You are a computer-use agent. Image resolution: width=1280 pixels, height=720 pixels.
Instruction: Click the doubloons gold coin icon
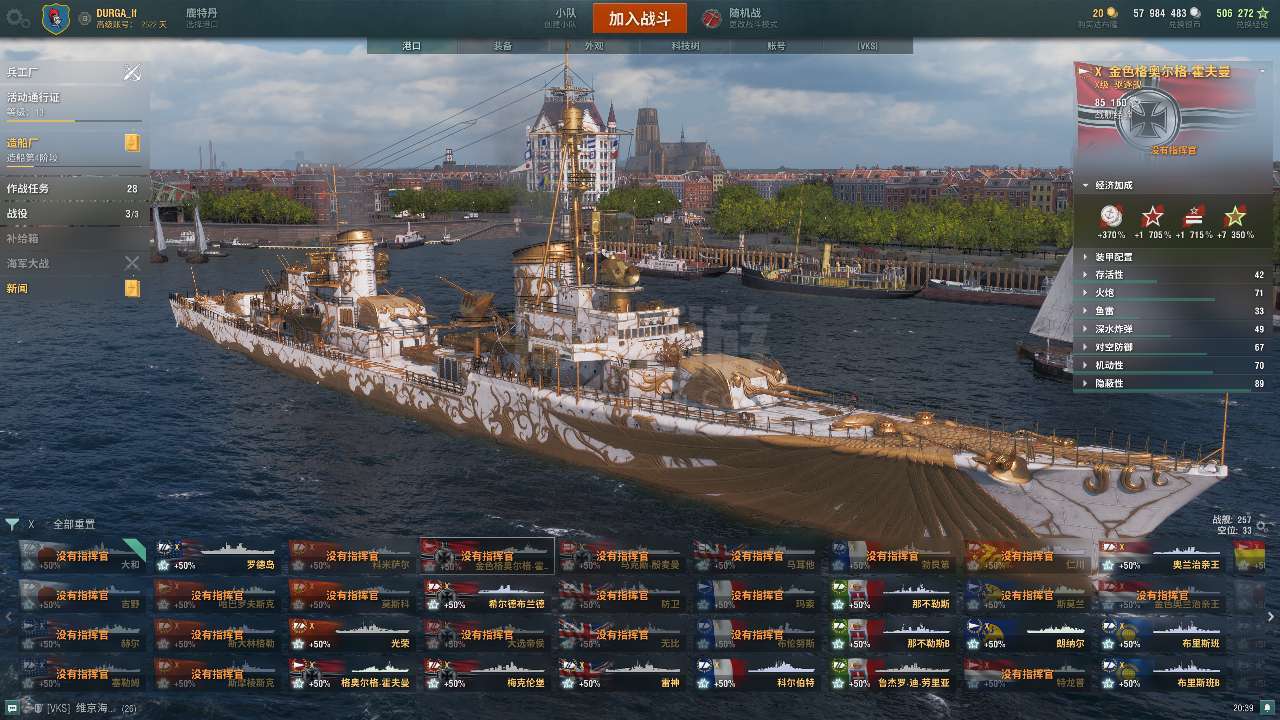coord(1112,13)
